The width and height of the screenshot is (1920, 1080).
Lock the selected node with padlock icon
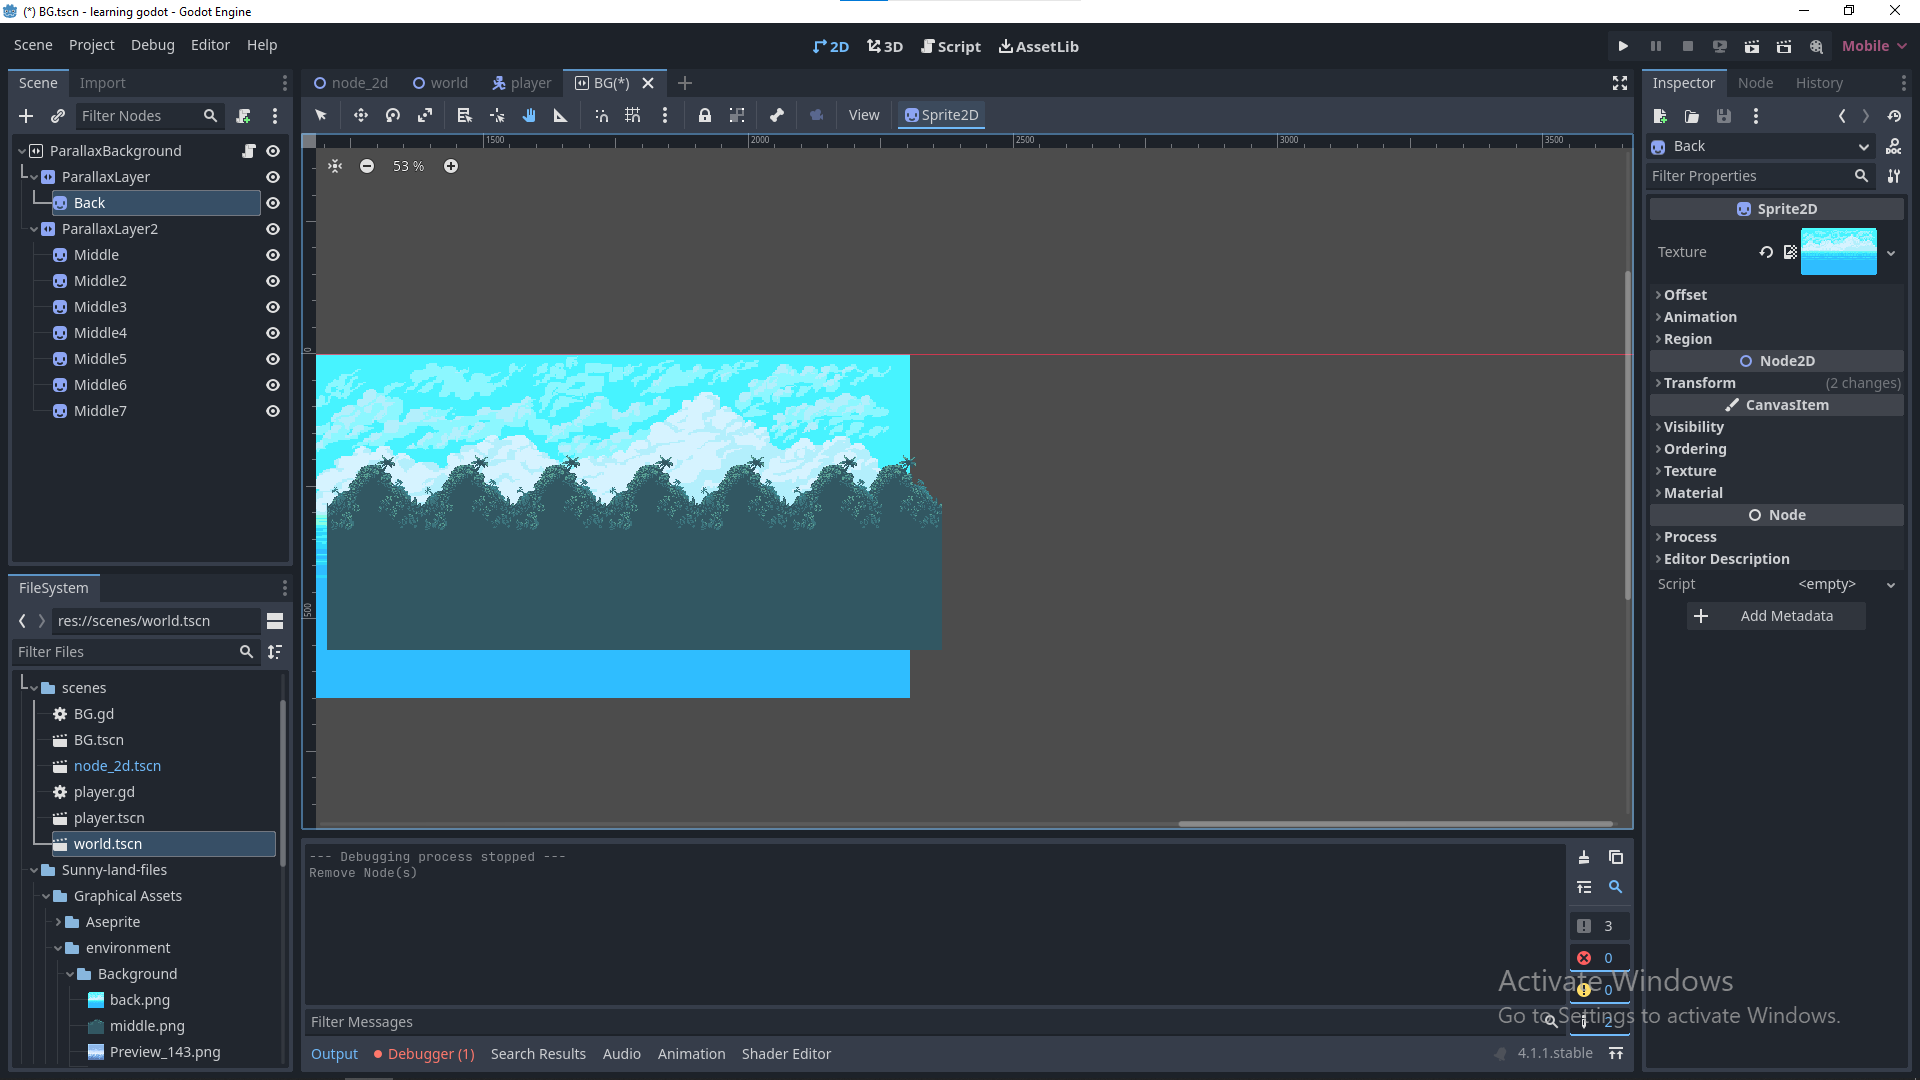pyautogui.click(x=705, y=115)
